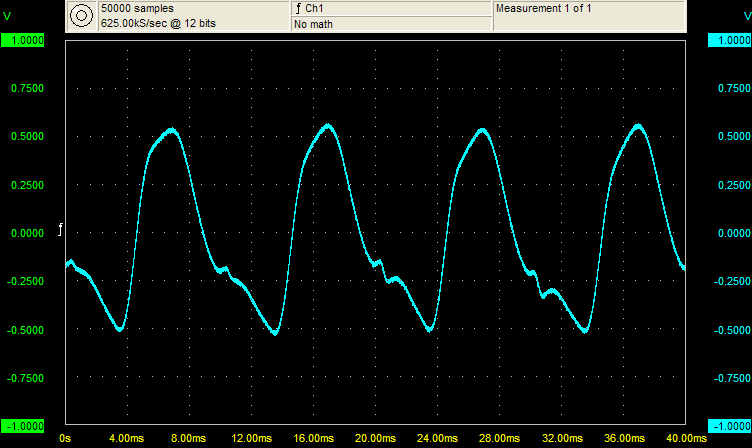
Task: Click 'Measurement 1 of 1' label
Action: coord(543,9)
